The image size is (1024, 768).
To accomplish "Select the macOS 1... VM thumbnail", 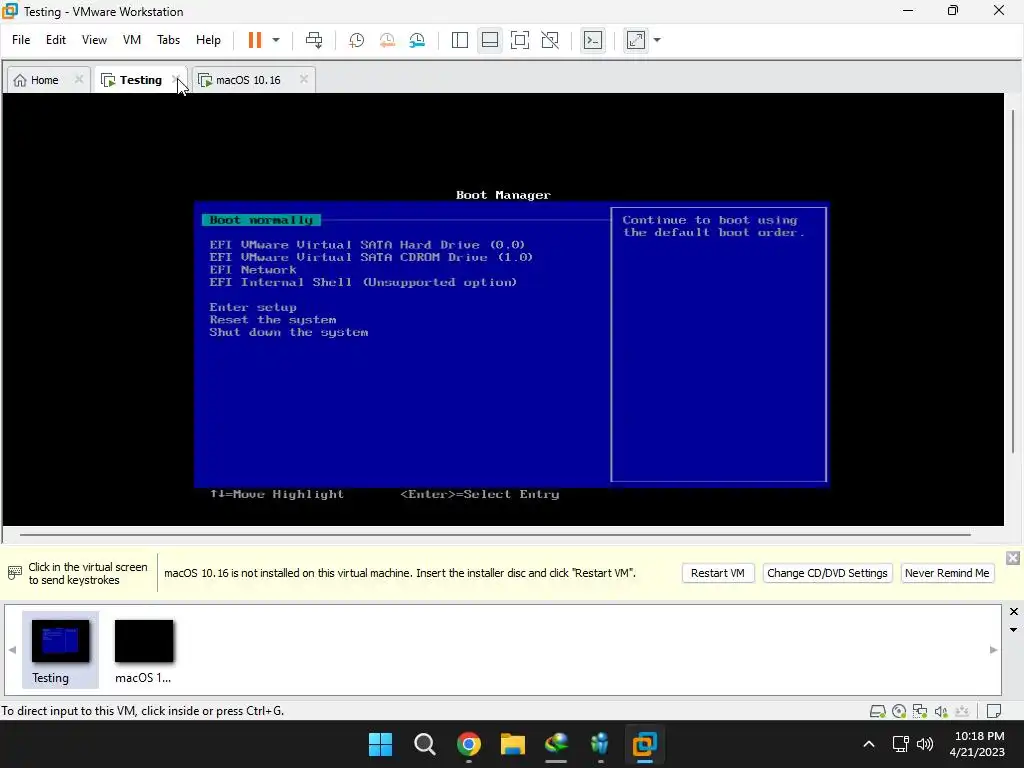I will pos(144,650).
